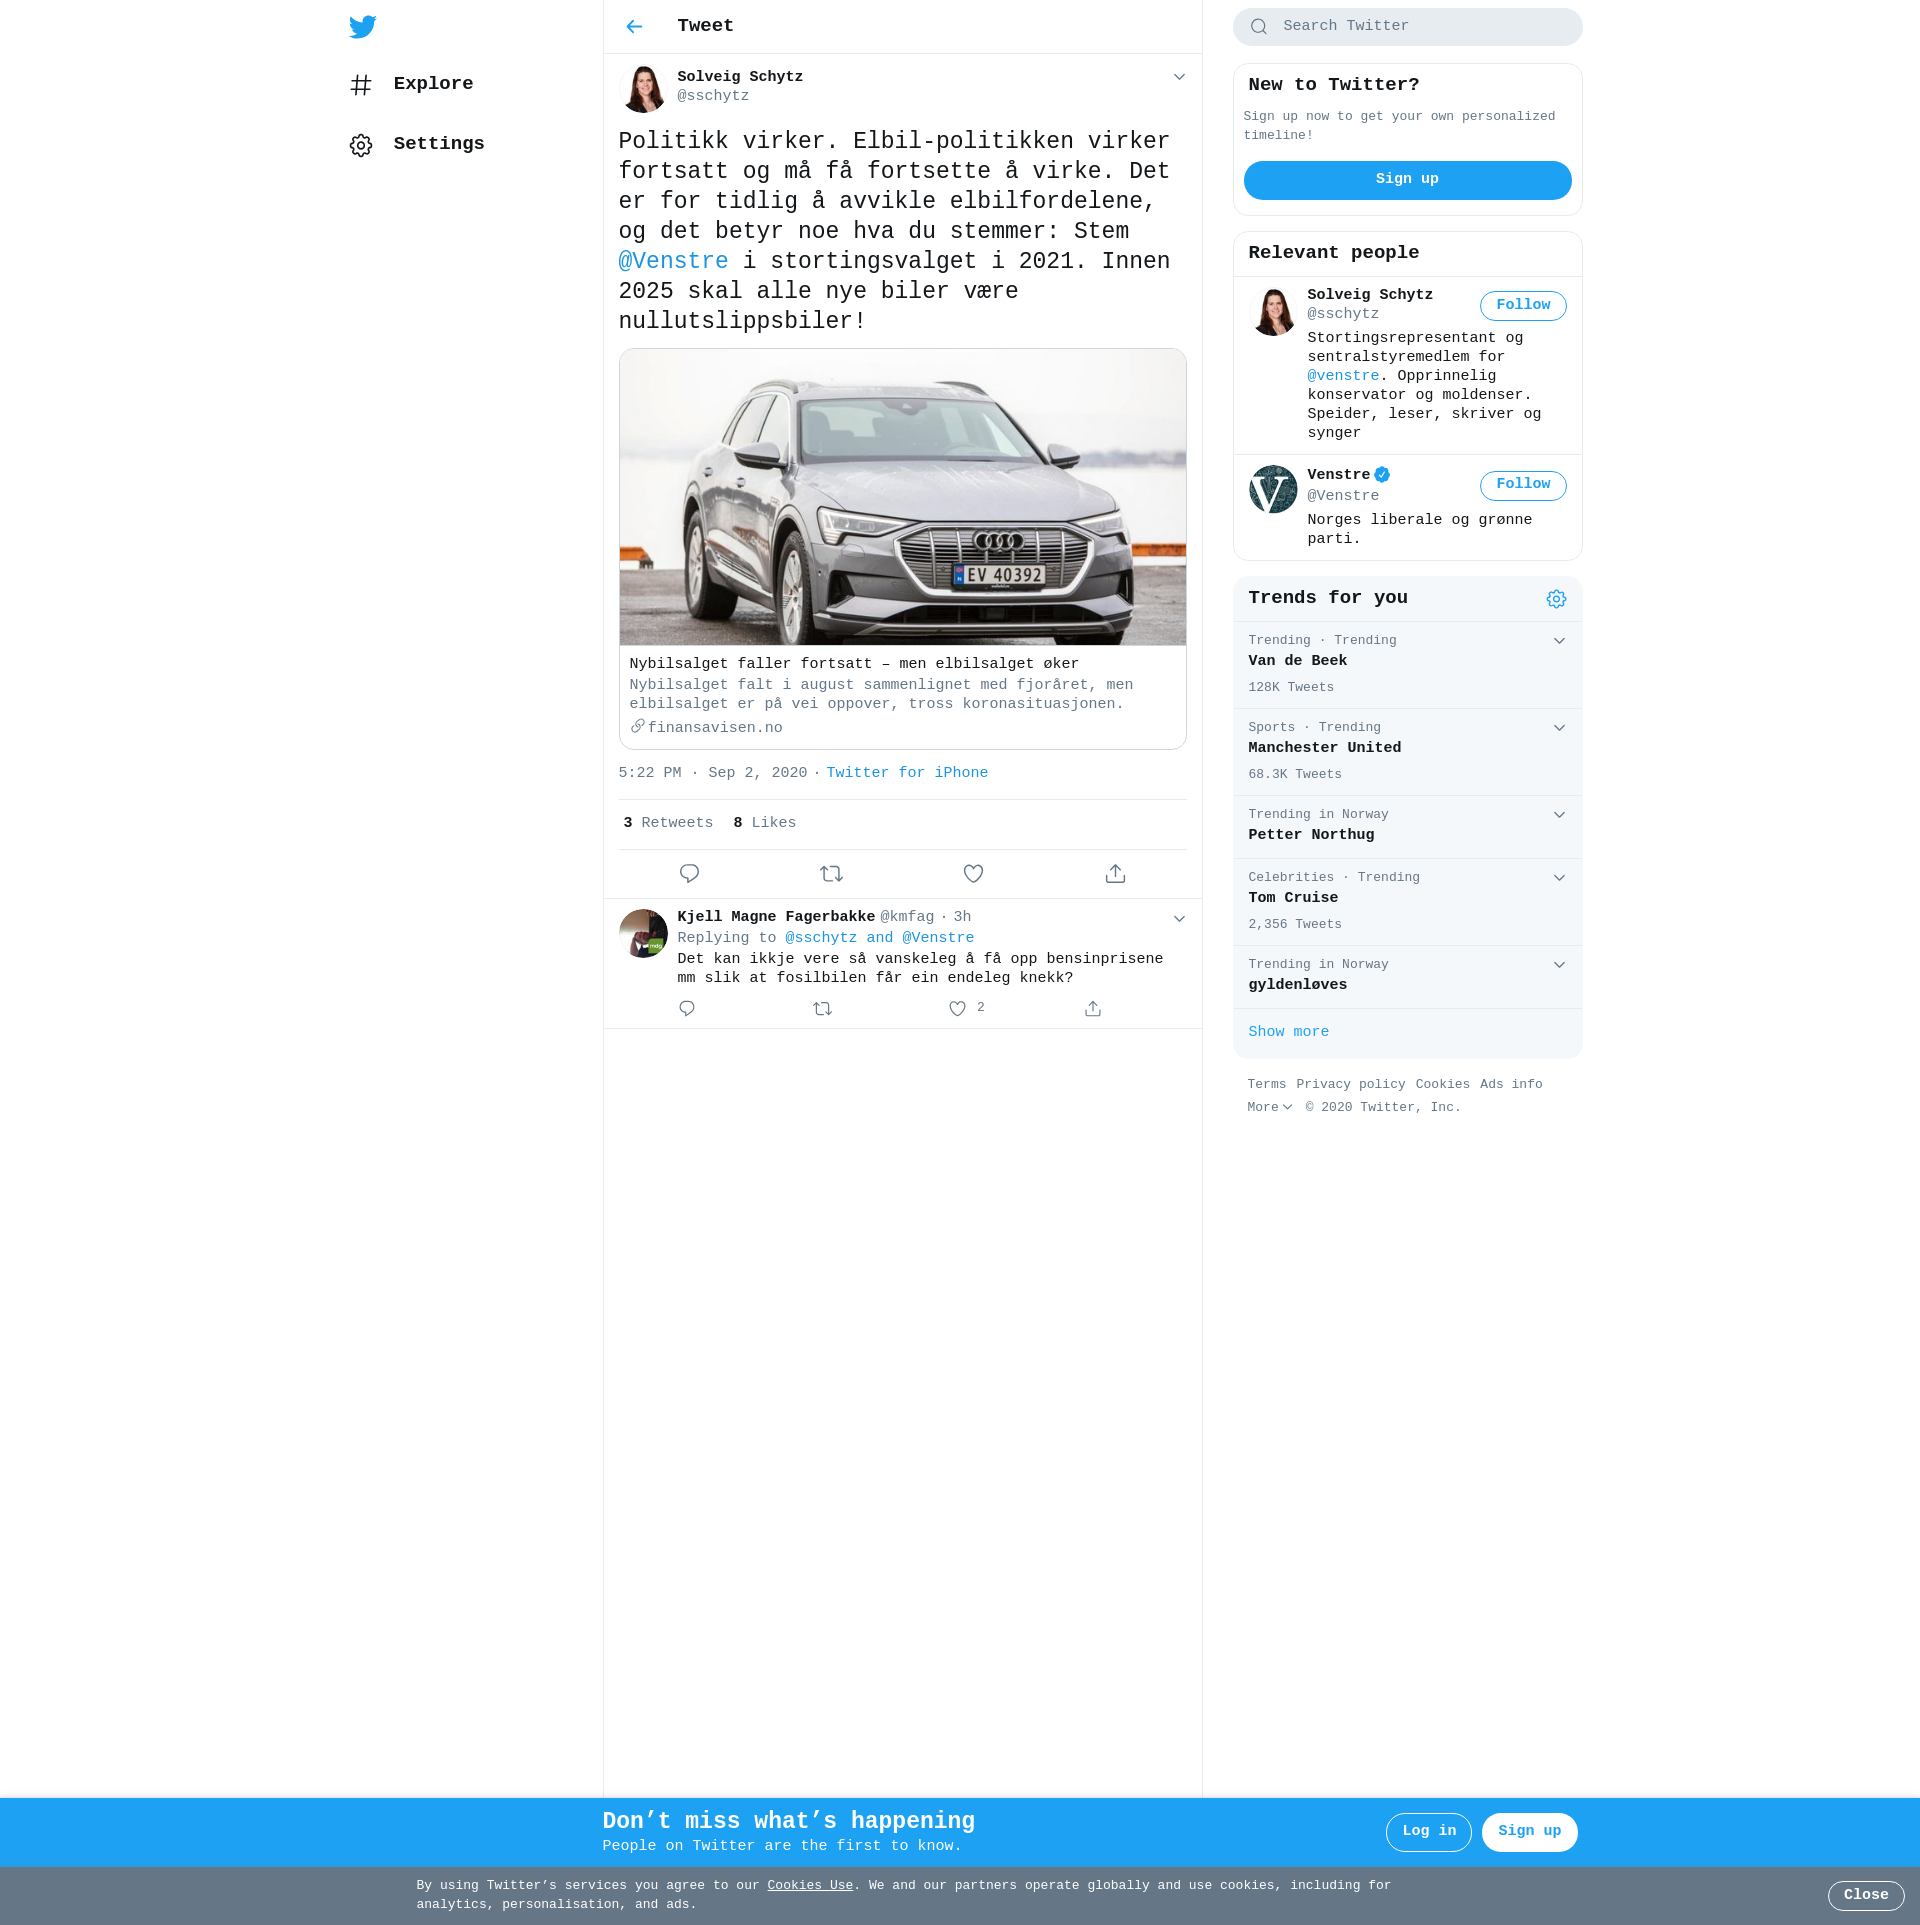This screenshot has width=1920, height=1925.
Task: Reply to the main tweet
Action: (689, 874)
